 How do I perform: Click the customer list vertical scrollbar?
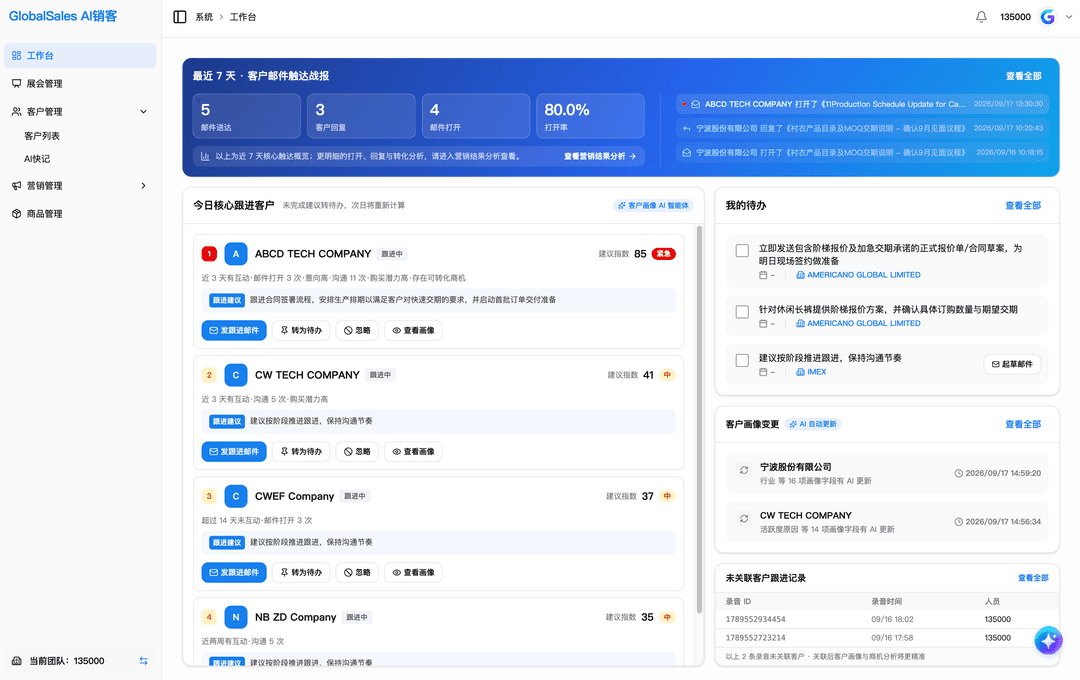click(699, 419)
